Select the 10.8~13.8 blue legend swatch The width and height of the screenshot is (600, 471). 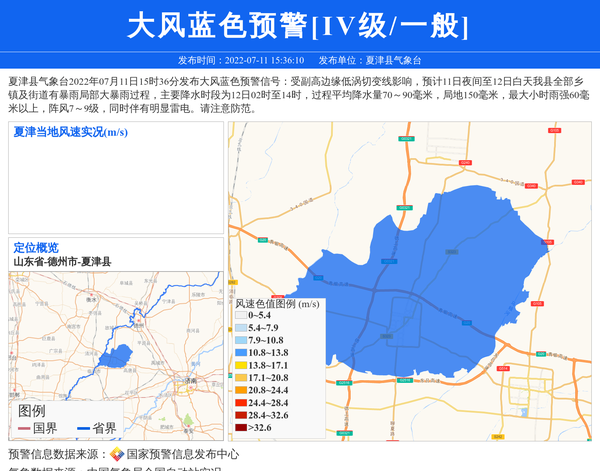240,353
